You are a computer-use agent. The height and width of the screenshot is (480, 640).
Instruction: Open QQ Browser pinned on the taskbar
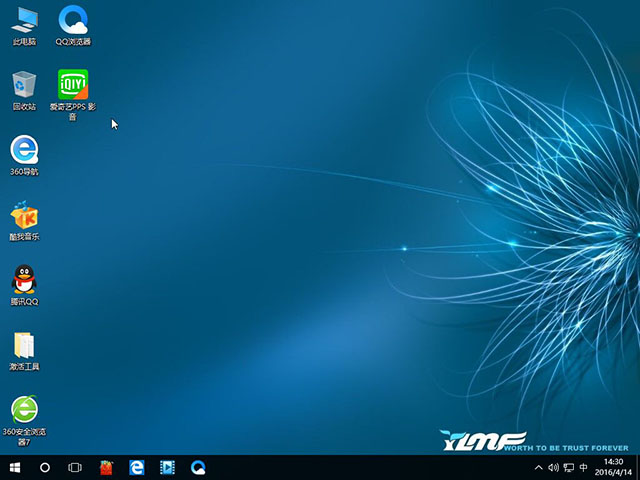198,467
